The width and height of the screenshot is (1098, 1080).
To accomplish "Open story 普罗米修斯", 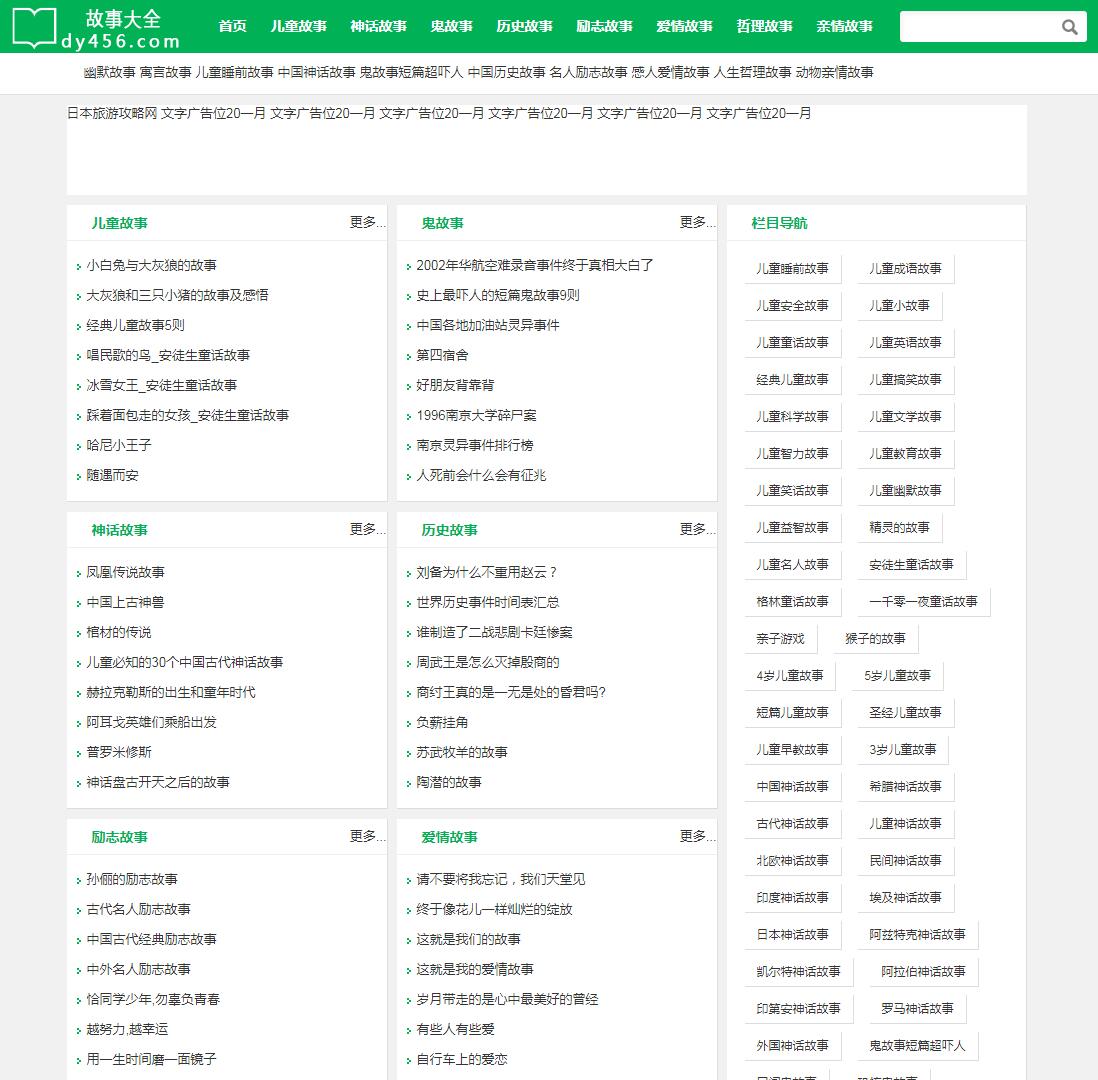I will click(119, 752).
